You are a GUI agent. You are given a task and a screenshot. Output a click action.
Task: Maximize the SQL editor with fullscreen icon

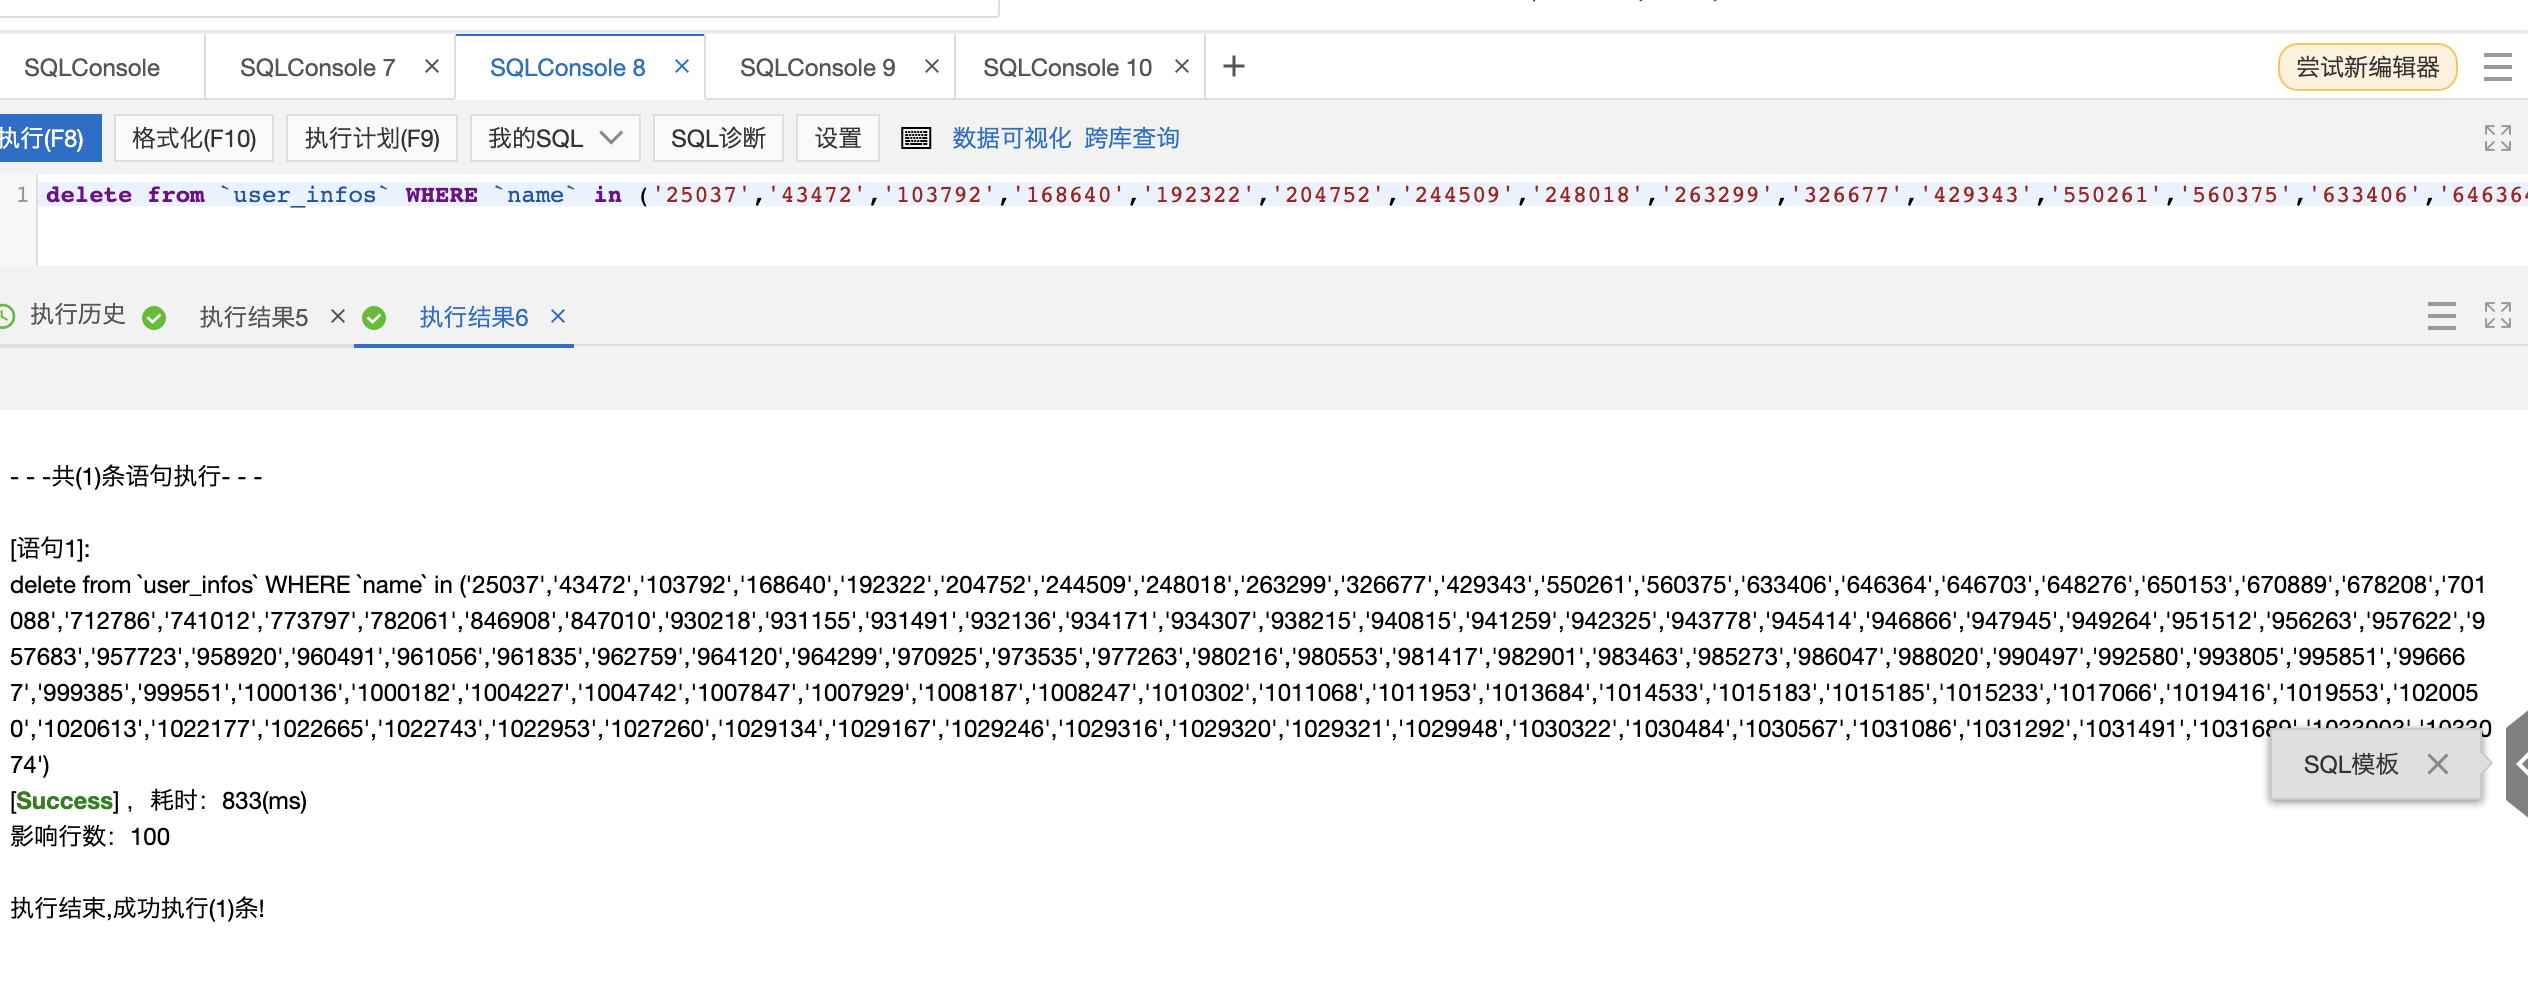click(x=2497, y=138)
